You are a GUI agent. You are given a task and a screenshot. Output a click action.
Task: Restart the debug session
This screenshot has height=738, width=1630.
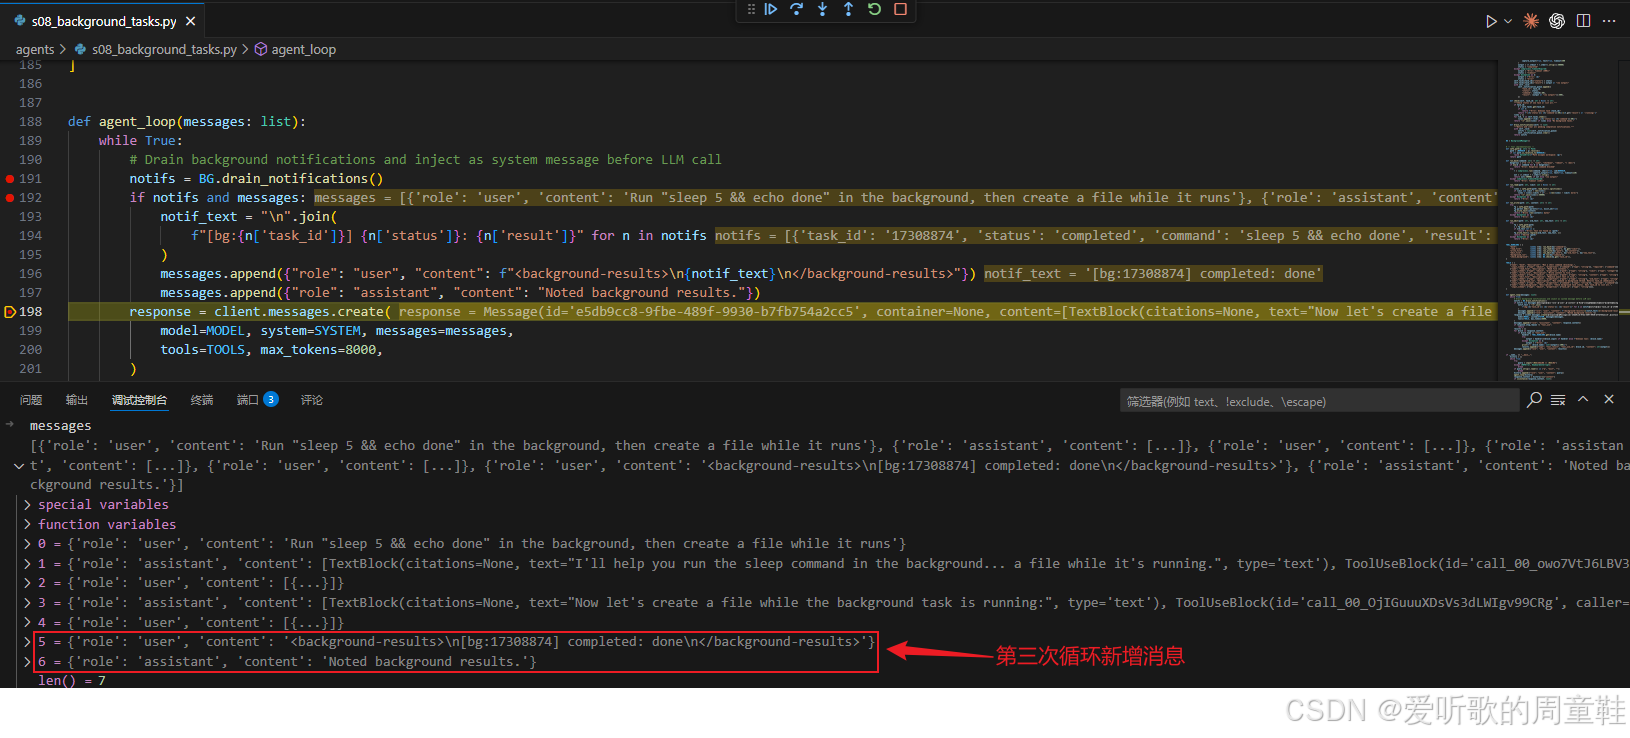pyautogui.click(x=874, y=9)
